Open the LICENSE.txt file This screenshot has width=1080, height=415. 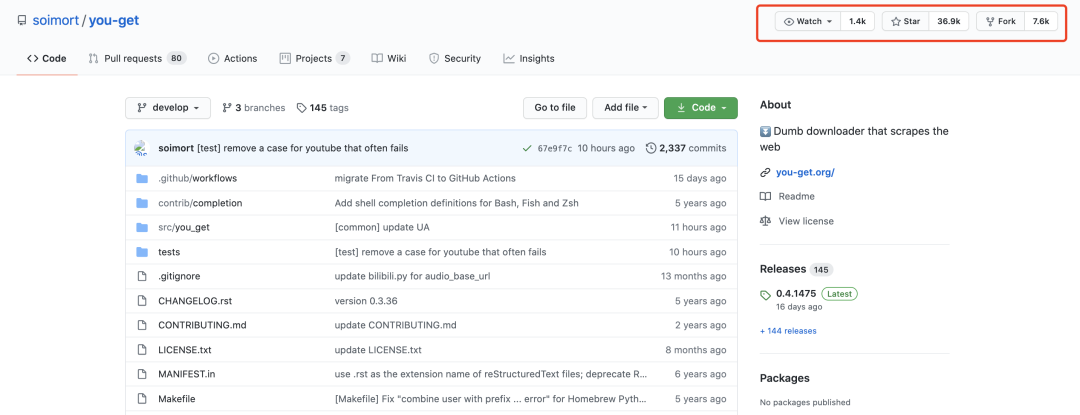click(x=185, y=350)
